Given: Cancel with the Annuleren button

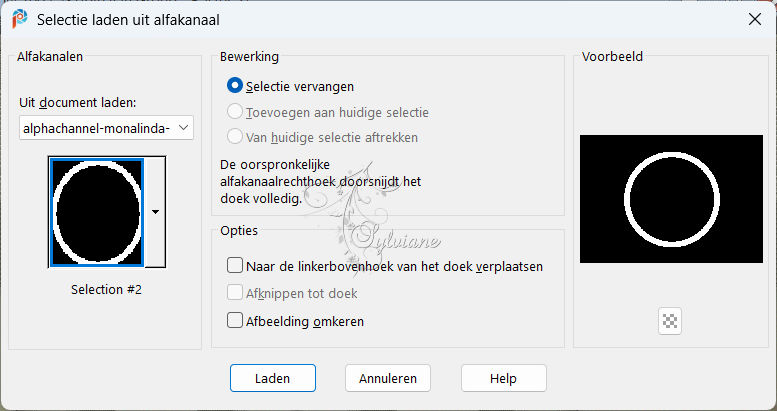Looking at the screenshot, I should (x=388, y=378).
